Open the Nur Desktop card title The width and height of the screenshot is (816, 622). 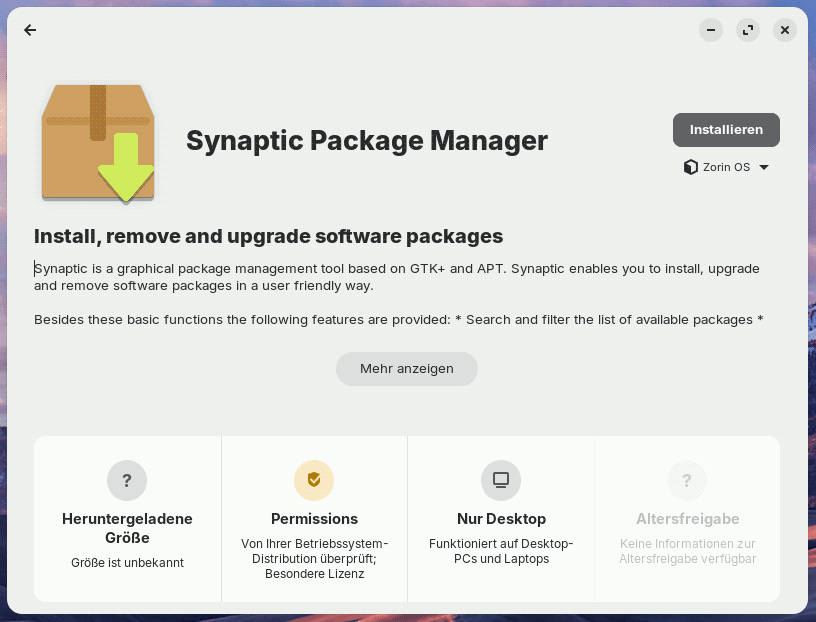(x=501, y=519)
